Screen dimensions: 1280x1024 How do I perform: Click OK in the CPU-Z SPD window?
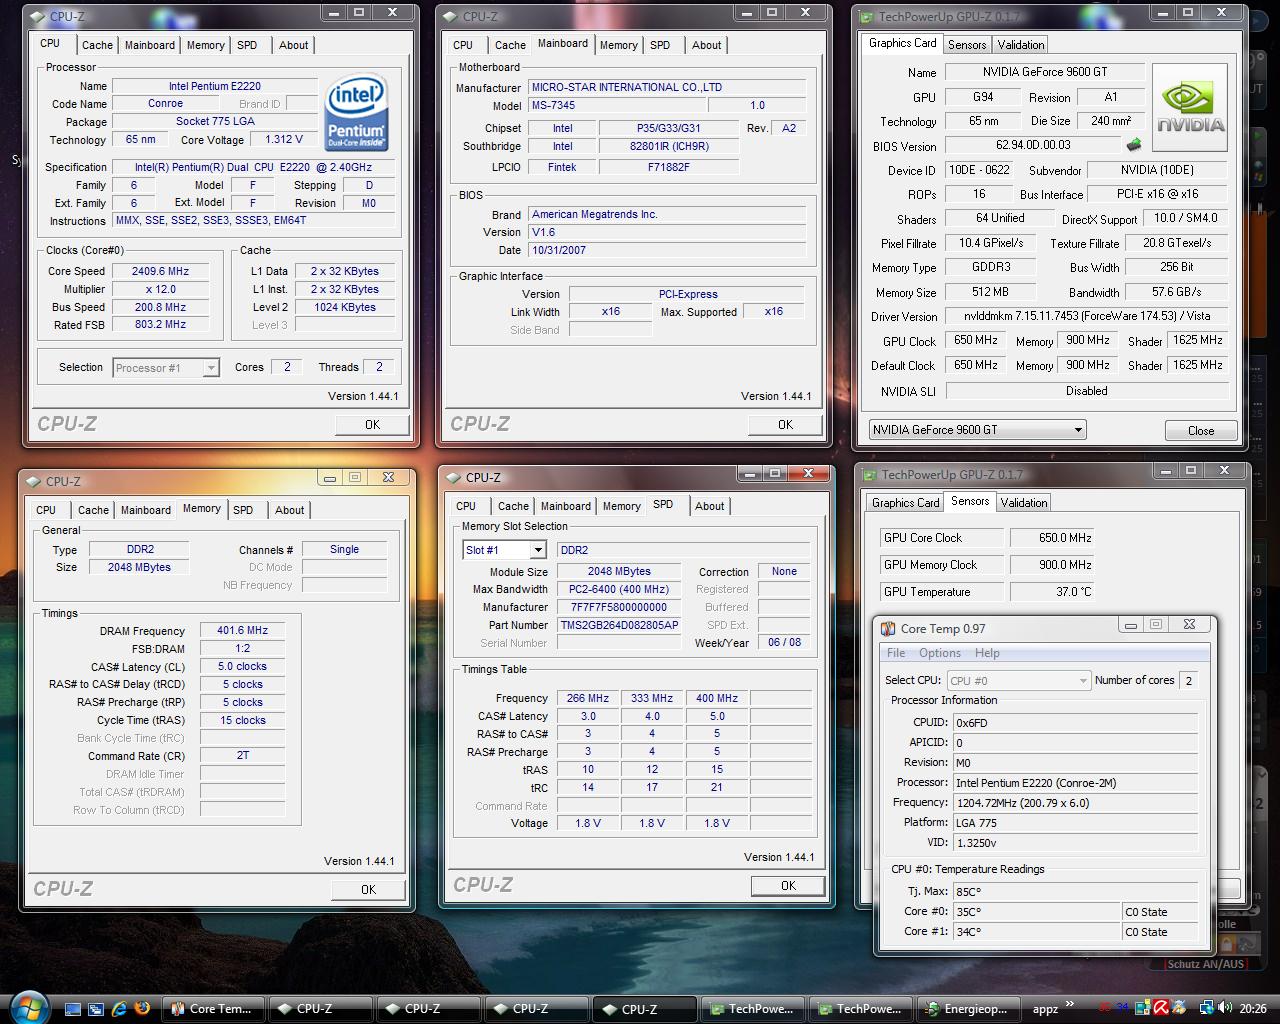(x=788, y=885)
